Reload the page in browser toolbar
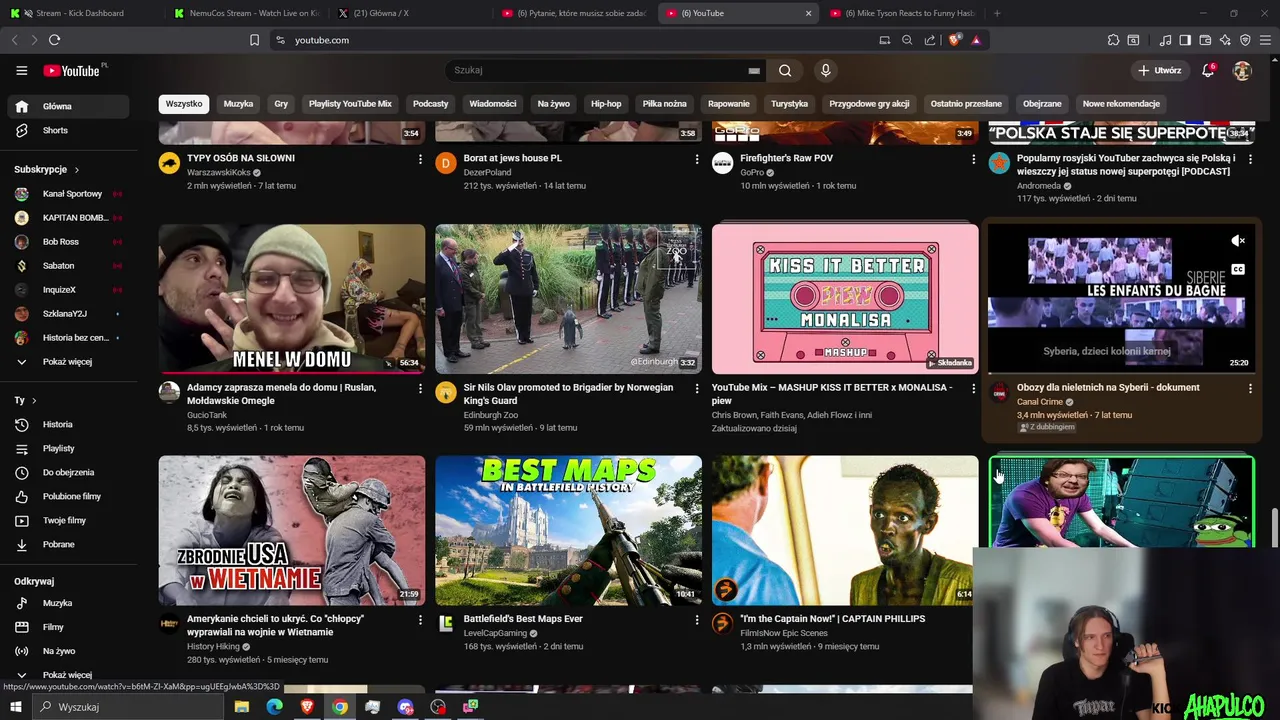Image resolution: width=1280 pixels, height=720 pixels. (54, 40)
